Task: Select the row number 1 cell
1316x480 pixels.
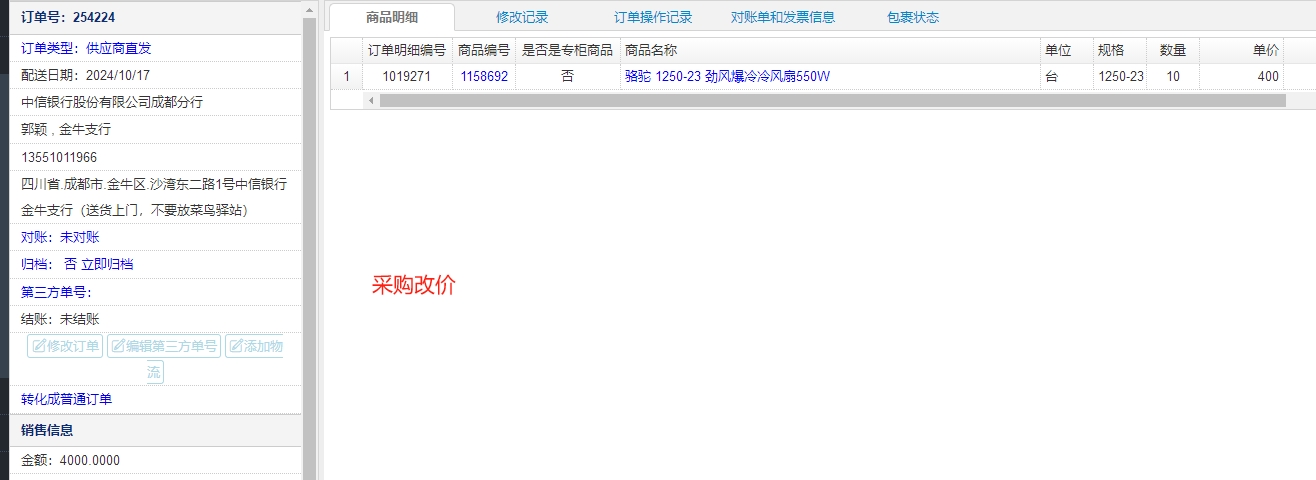Action: 347,76
